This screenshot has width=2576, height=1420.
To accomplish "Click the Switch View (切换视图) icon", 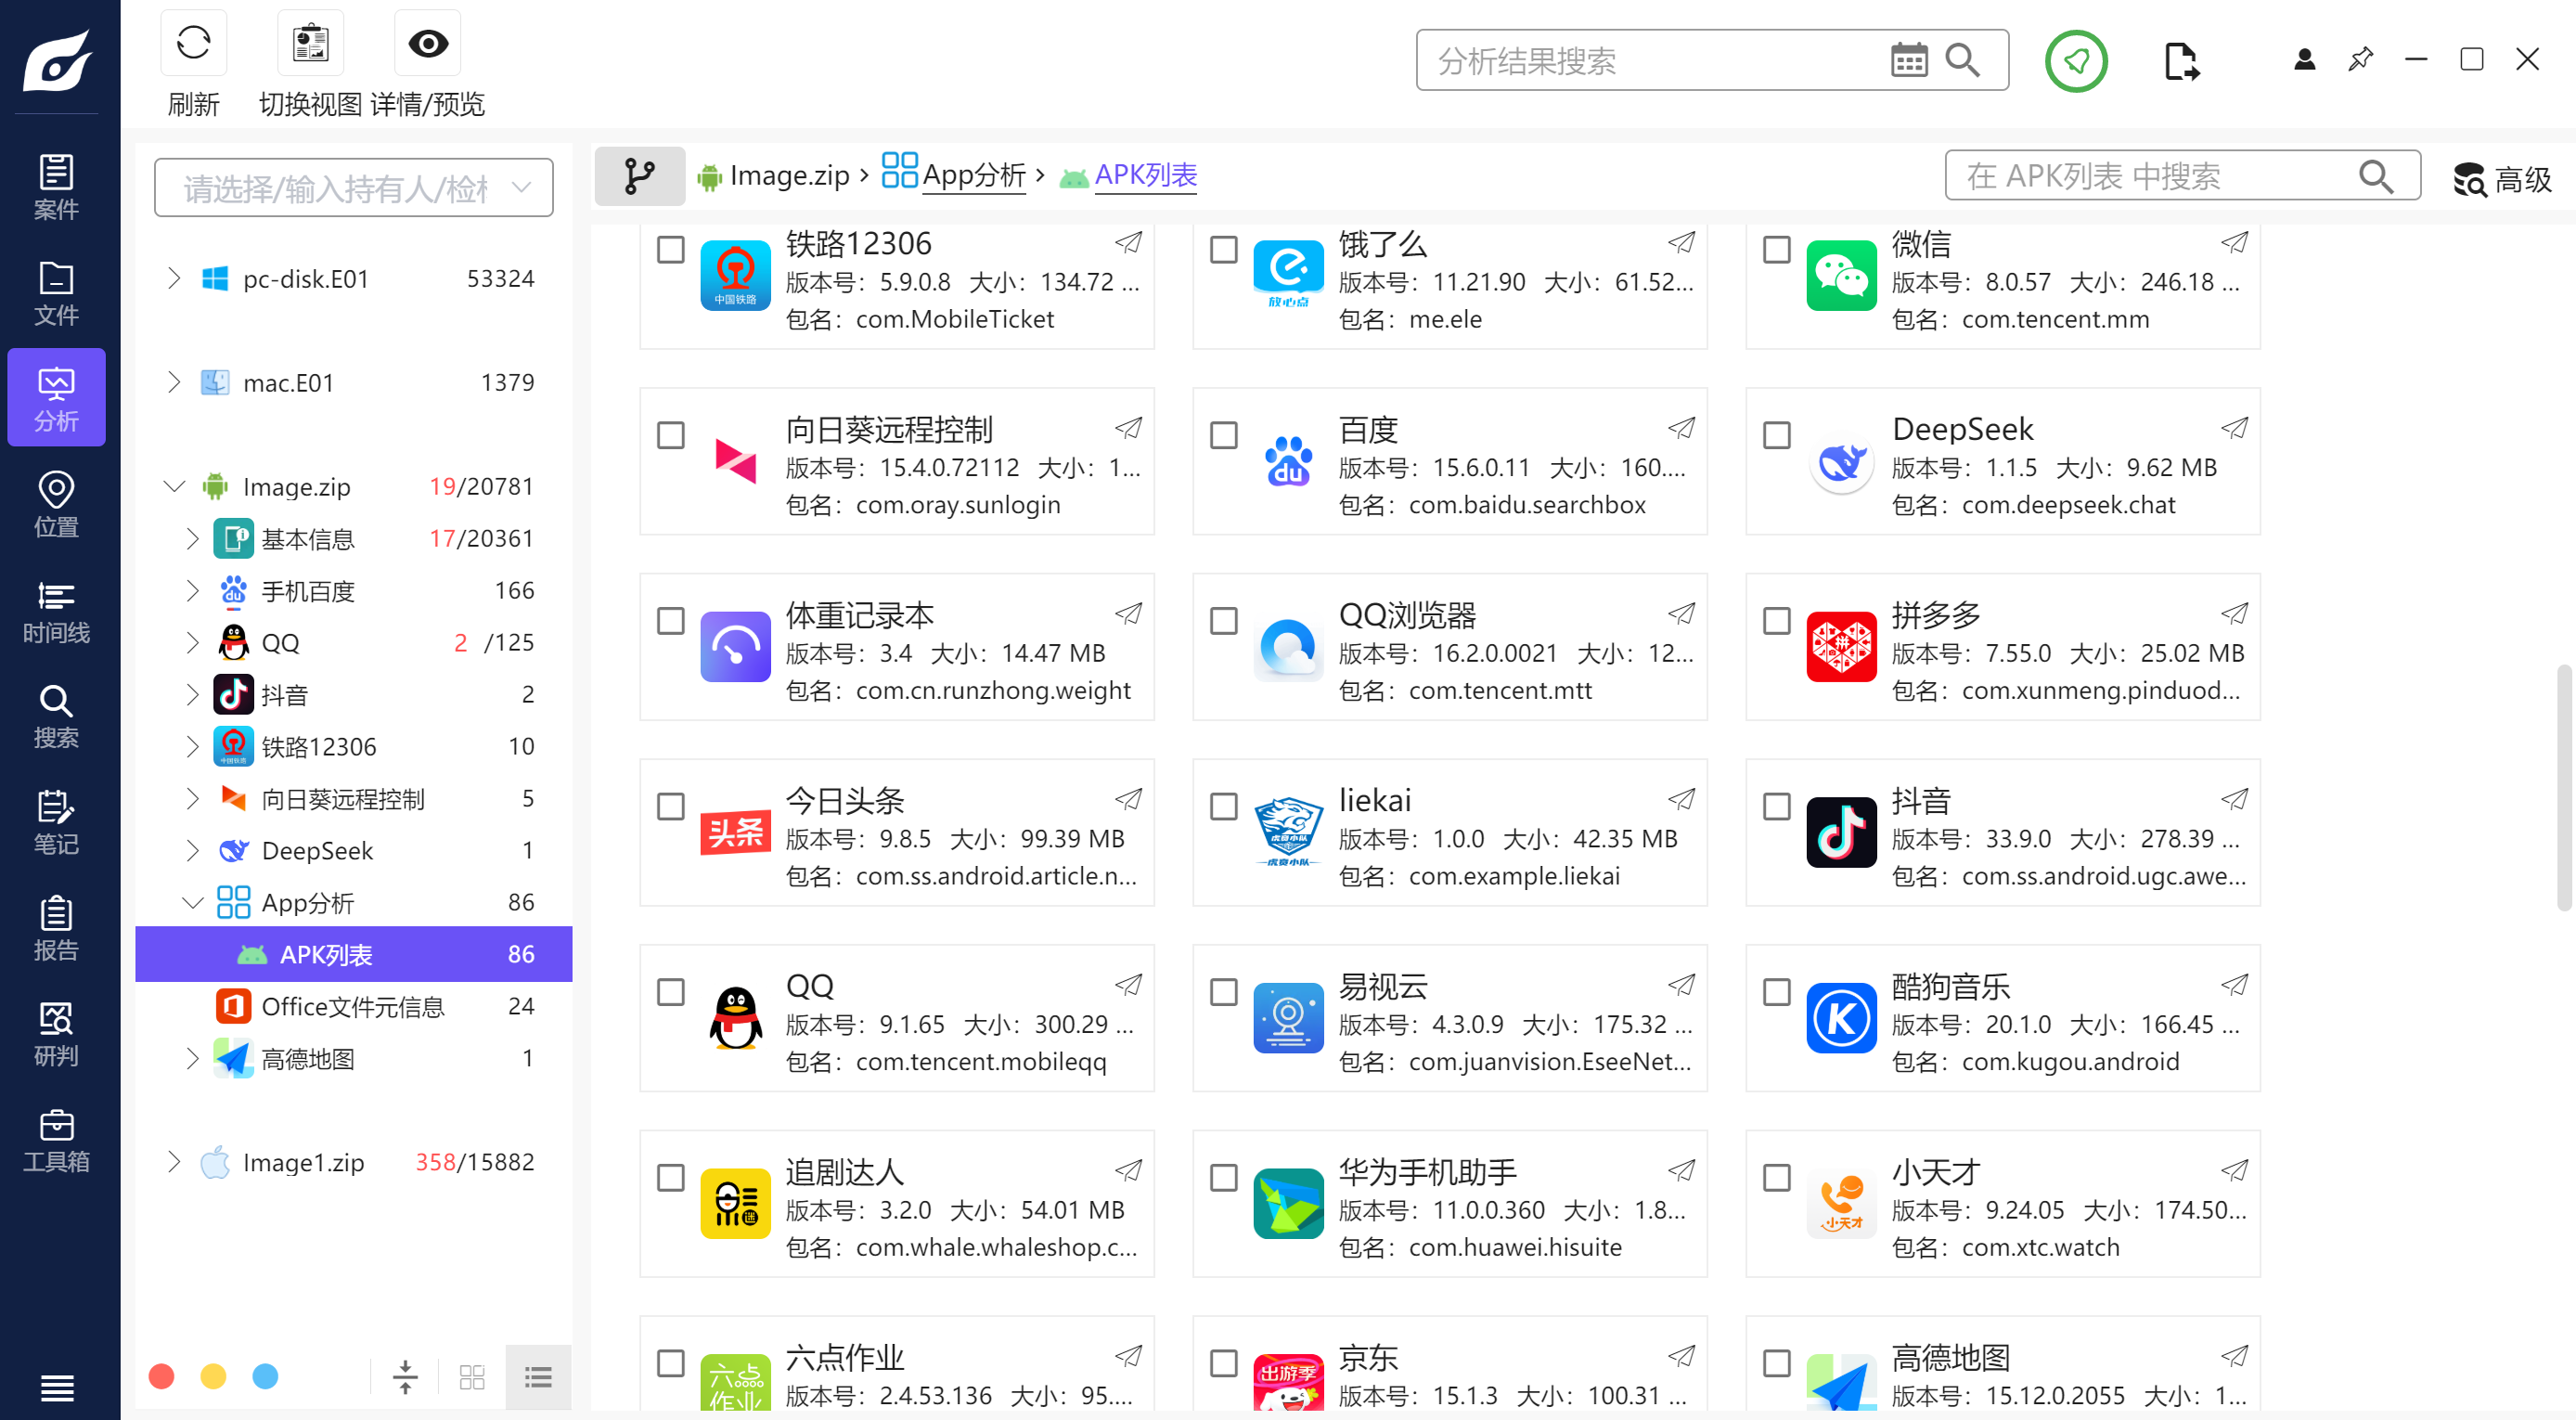I will tap(310, 43).
